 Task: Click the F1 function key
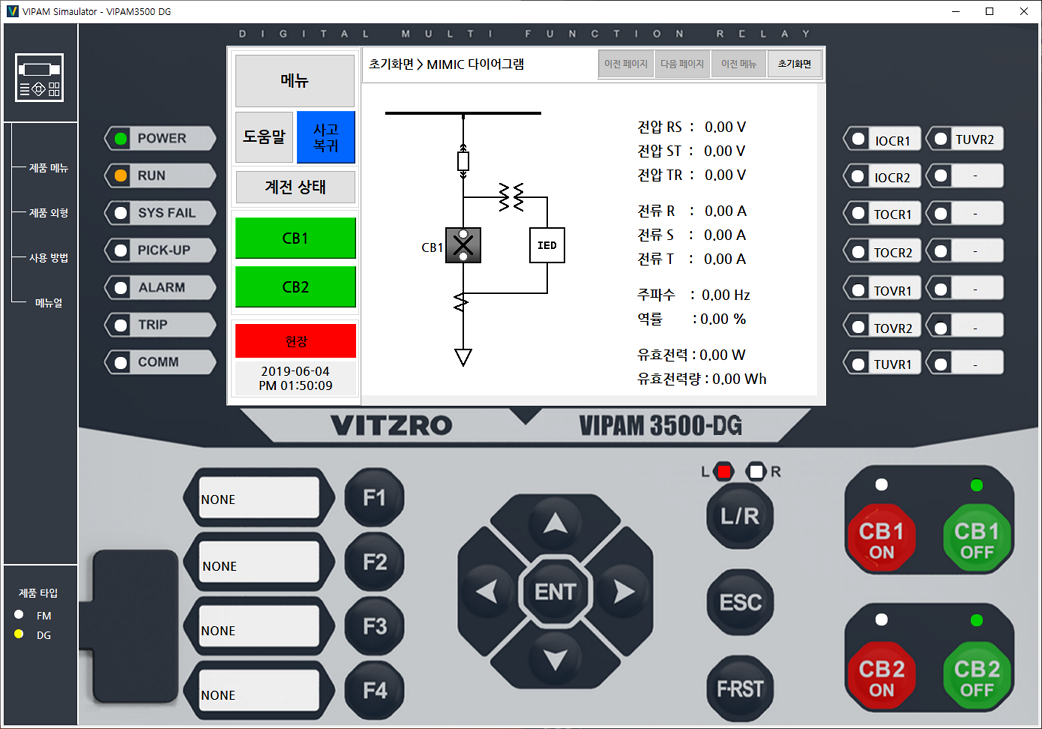[x=374, y=498]
